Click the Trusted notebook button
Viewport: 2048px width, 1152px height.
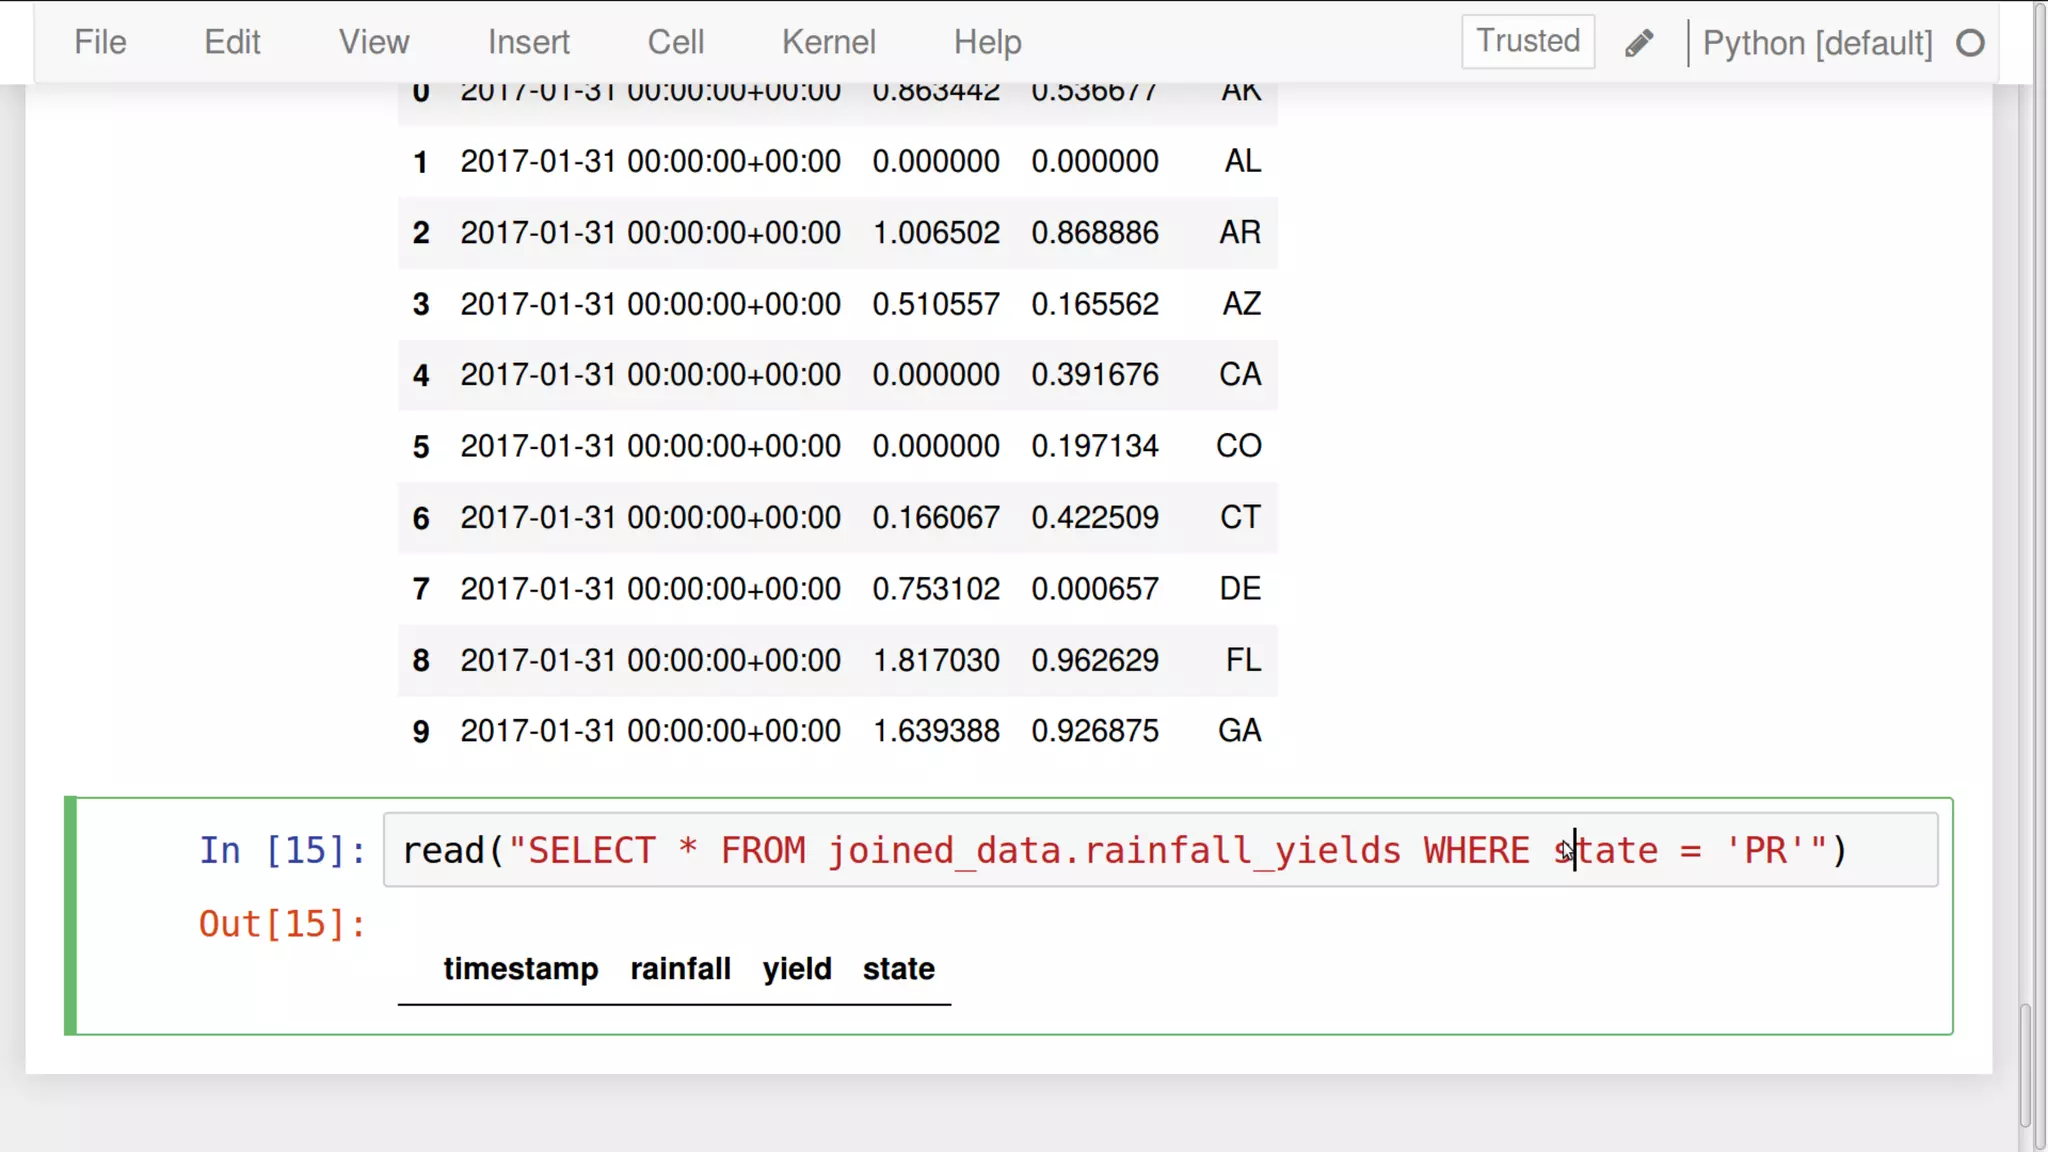point(1527,41)
